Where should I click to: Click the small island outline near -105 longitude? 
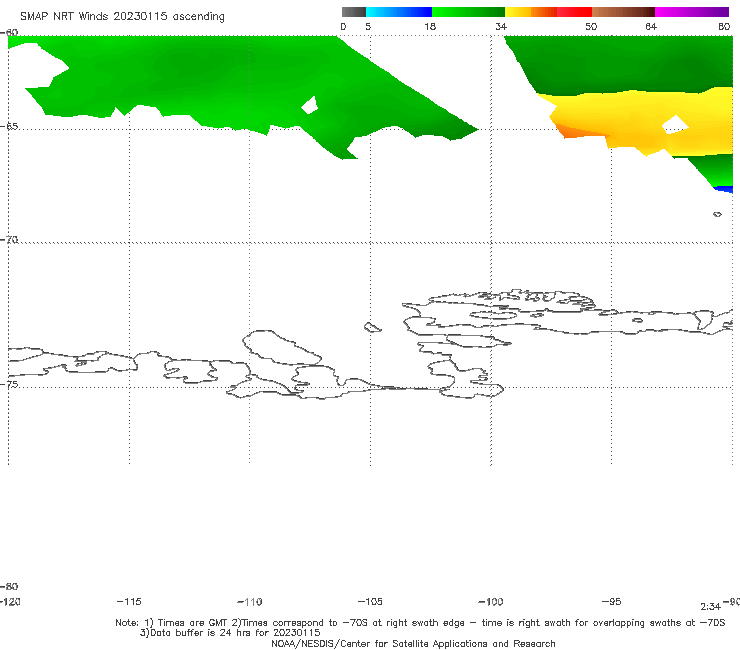click(372, 327)
